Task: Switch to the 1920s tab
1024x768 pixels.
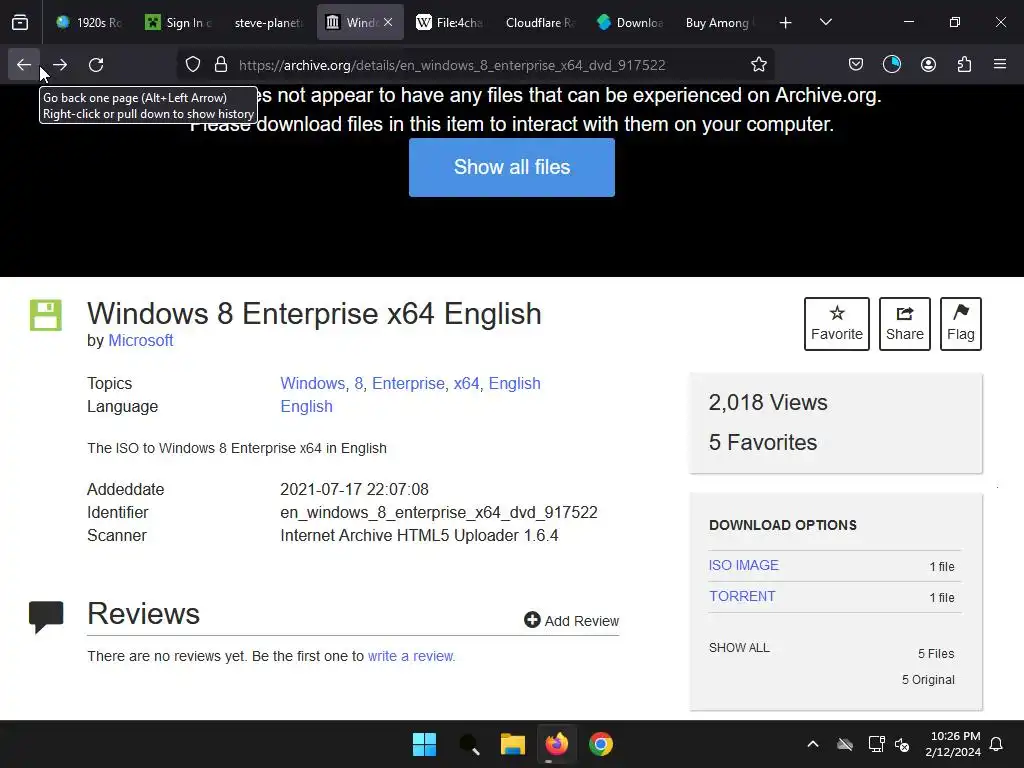Action: pos(89,23)
